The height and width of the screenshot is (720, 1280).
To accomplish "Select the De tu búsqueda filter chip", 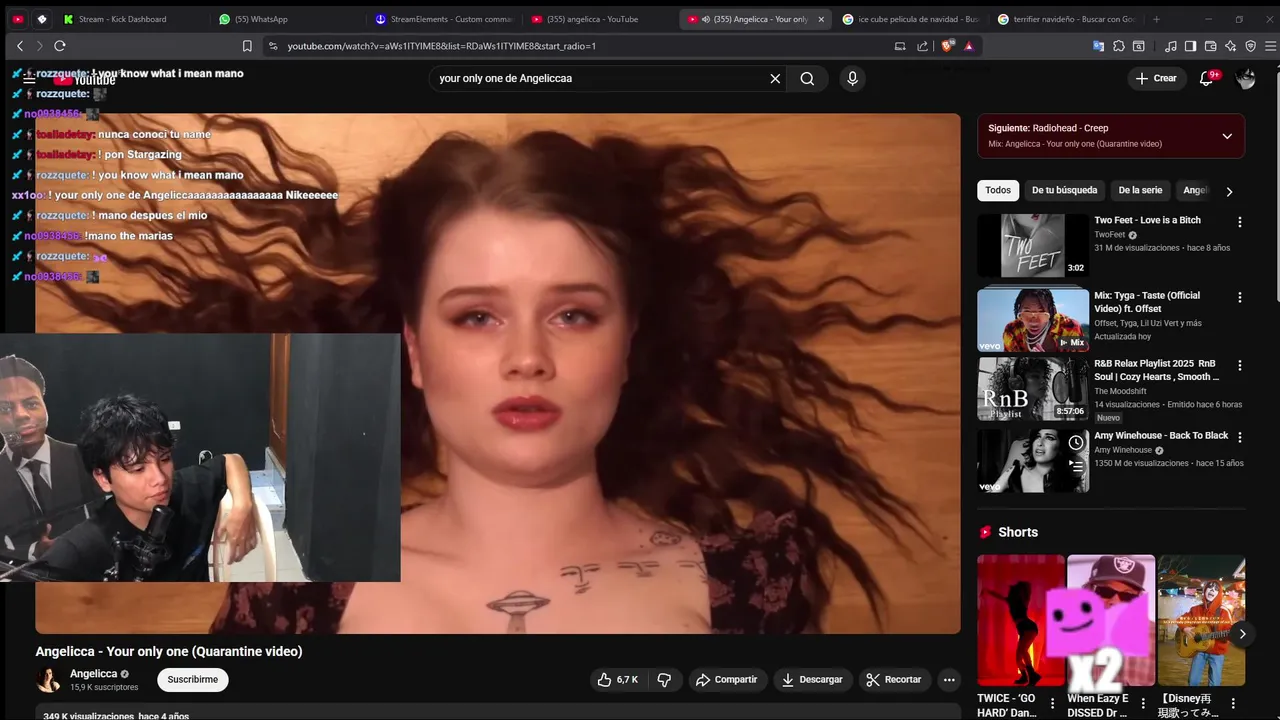I will [x=1064, y=190].
